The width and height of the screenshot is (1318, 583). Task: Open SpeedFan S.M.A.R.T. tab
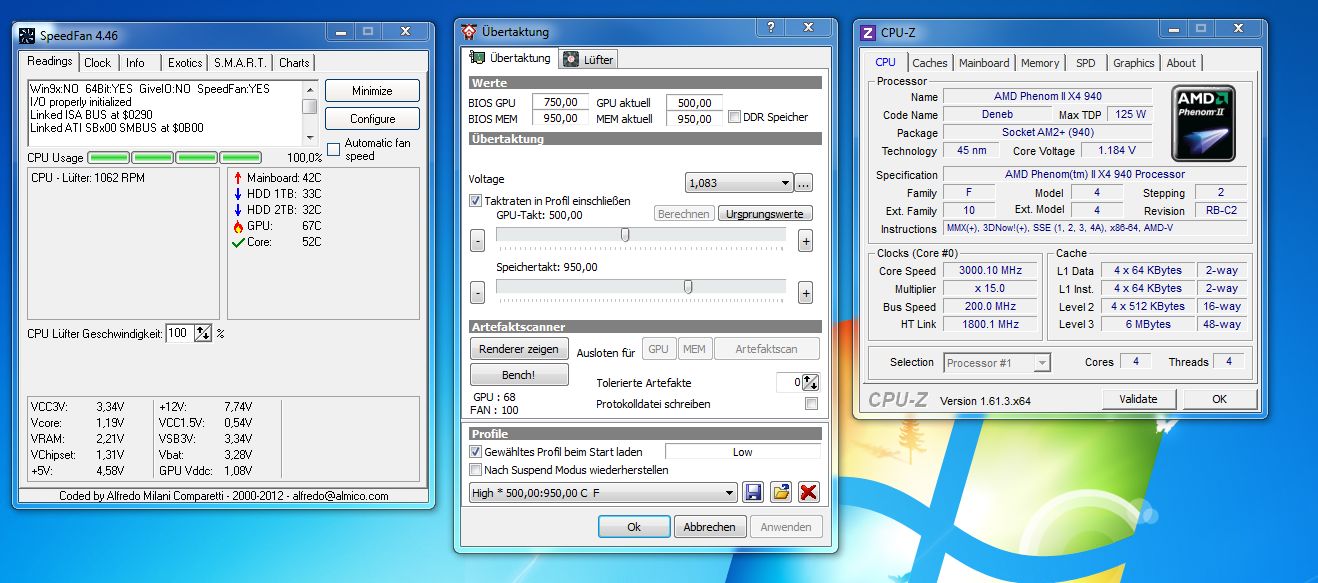pos(240,63)
